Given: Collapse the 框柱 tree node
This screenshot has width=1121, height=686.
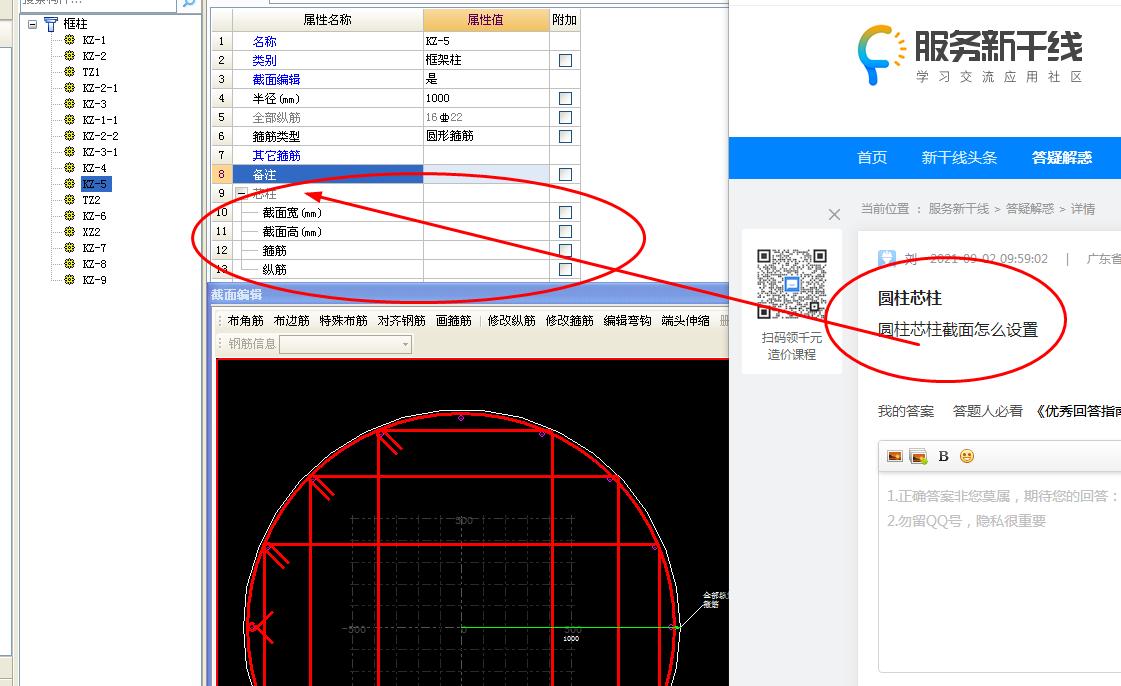Looking at the screenshot, I should [32, 24].
